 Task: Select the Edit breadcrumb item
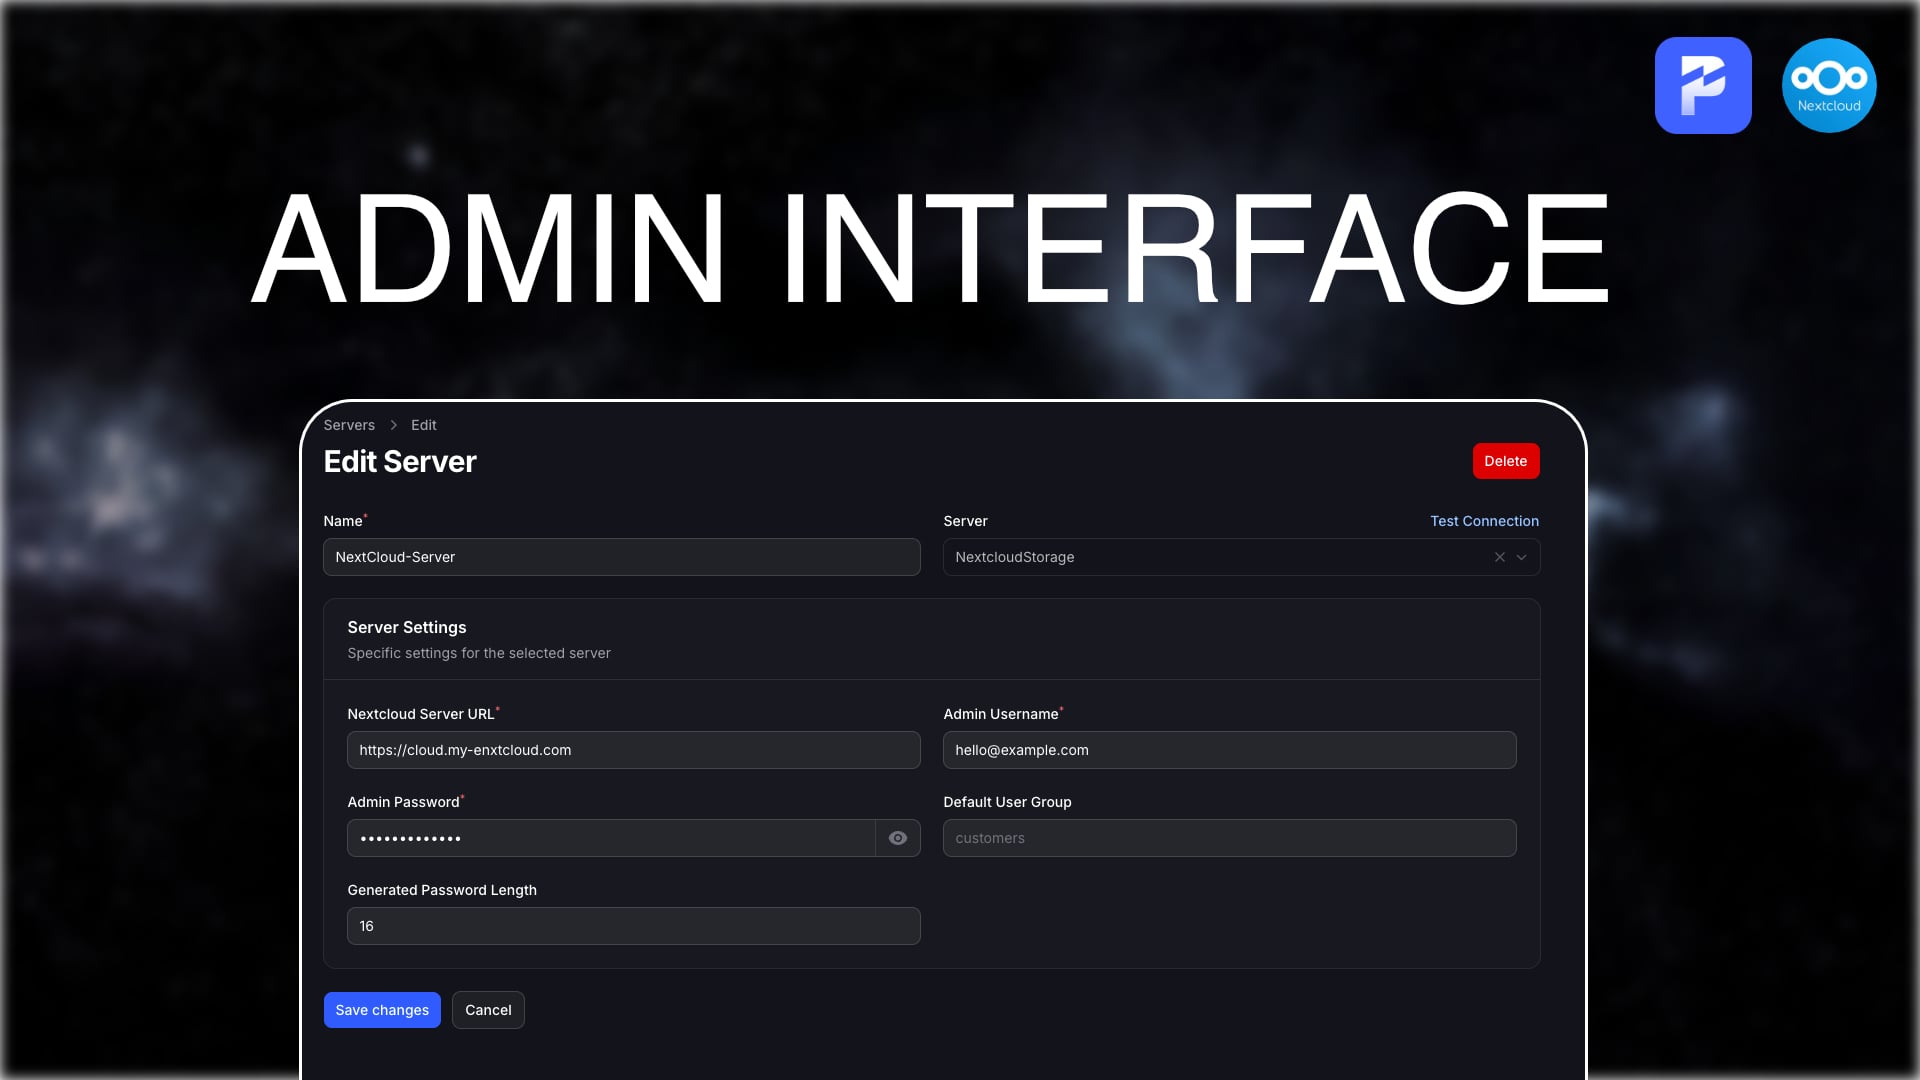point(423,425)
